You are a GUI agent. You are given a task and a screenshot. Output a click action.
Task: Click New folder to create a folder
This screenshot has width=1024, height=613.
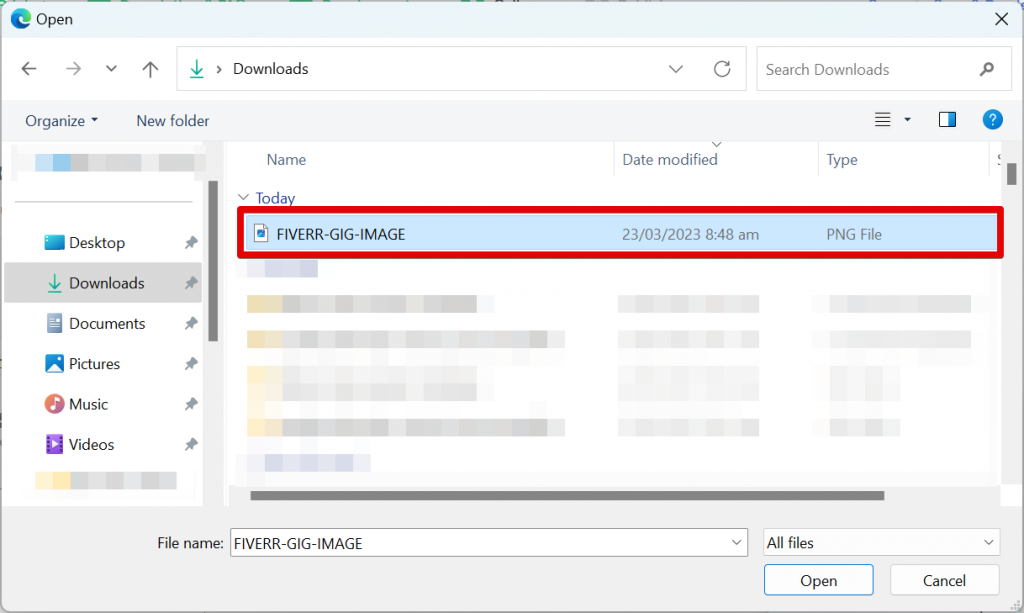click(x=172, y=120)
